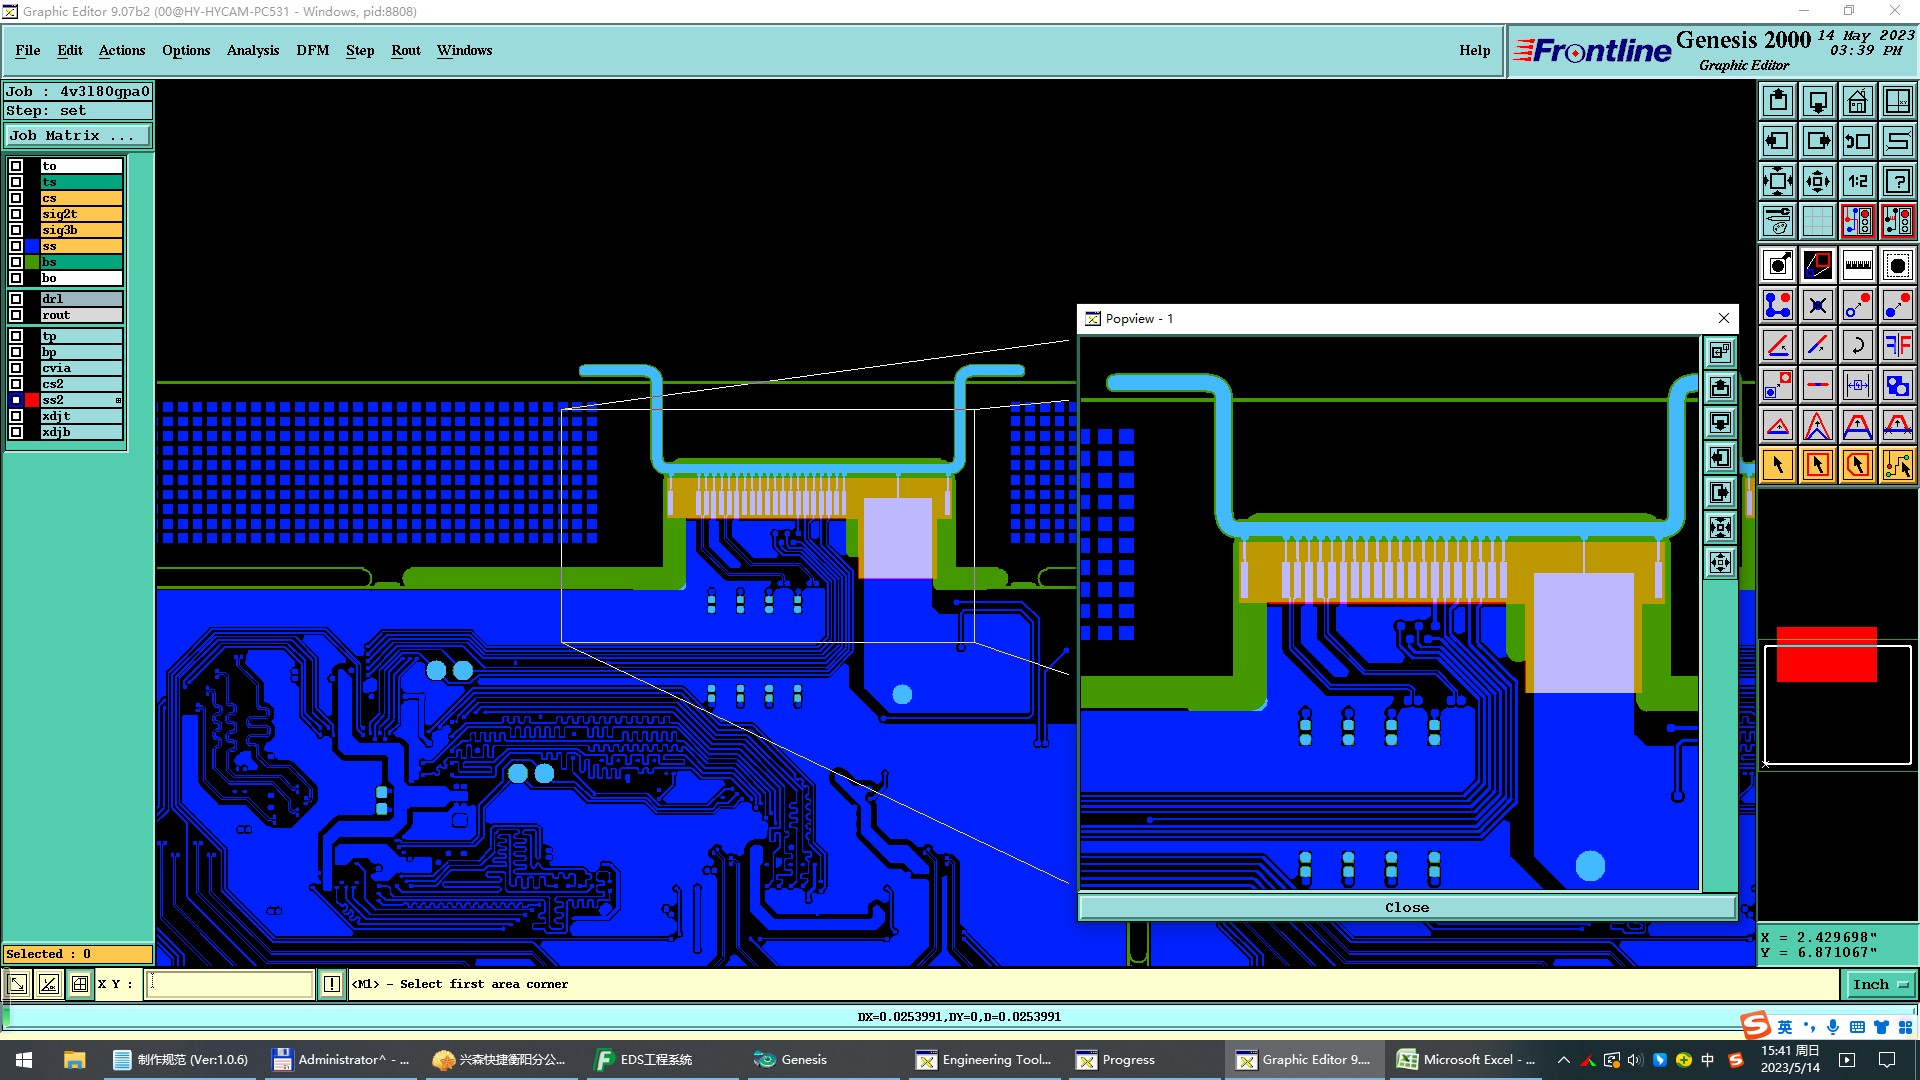Open the DFM menu
This screenshot has width=1920, height=1080.
[x=312, y=50]
